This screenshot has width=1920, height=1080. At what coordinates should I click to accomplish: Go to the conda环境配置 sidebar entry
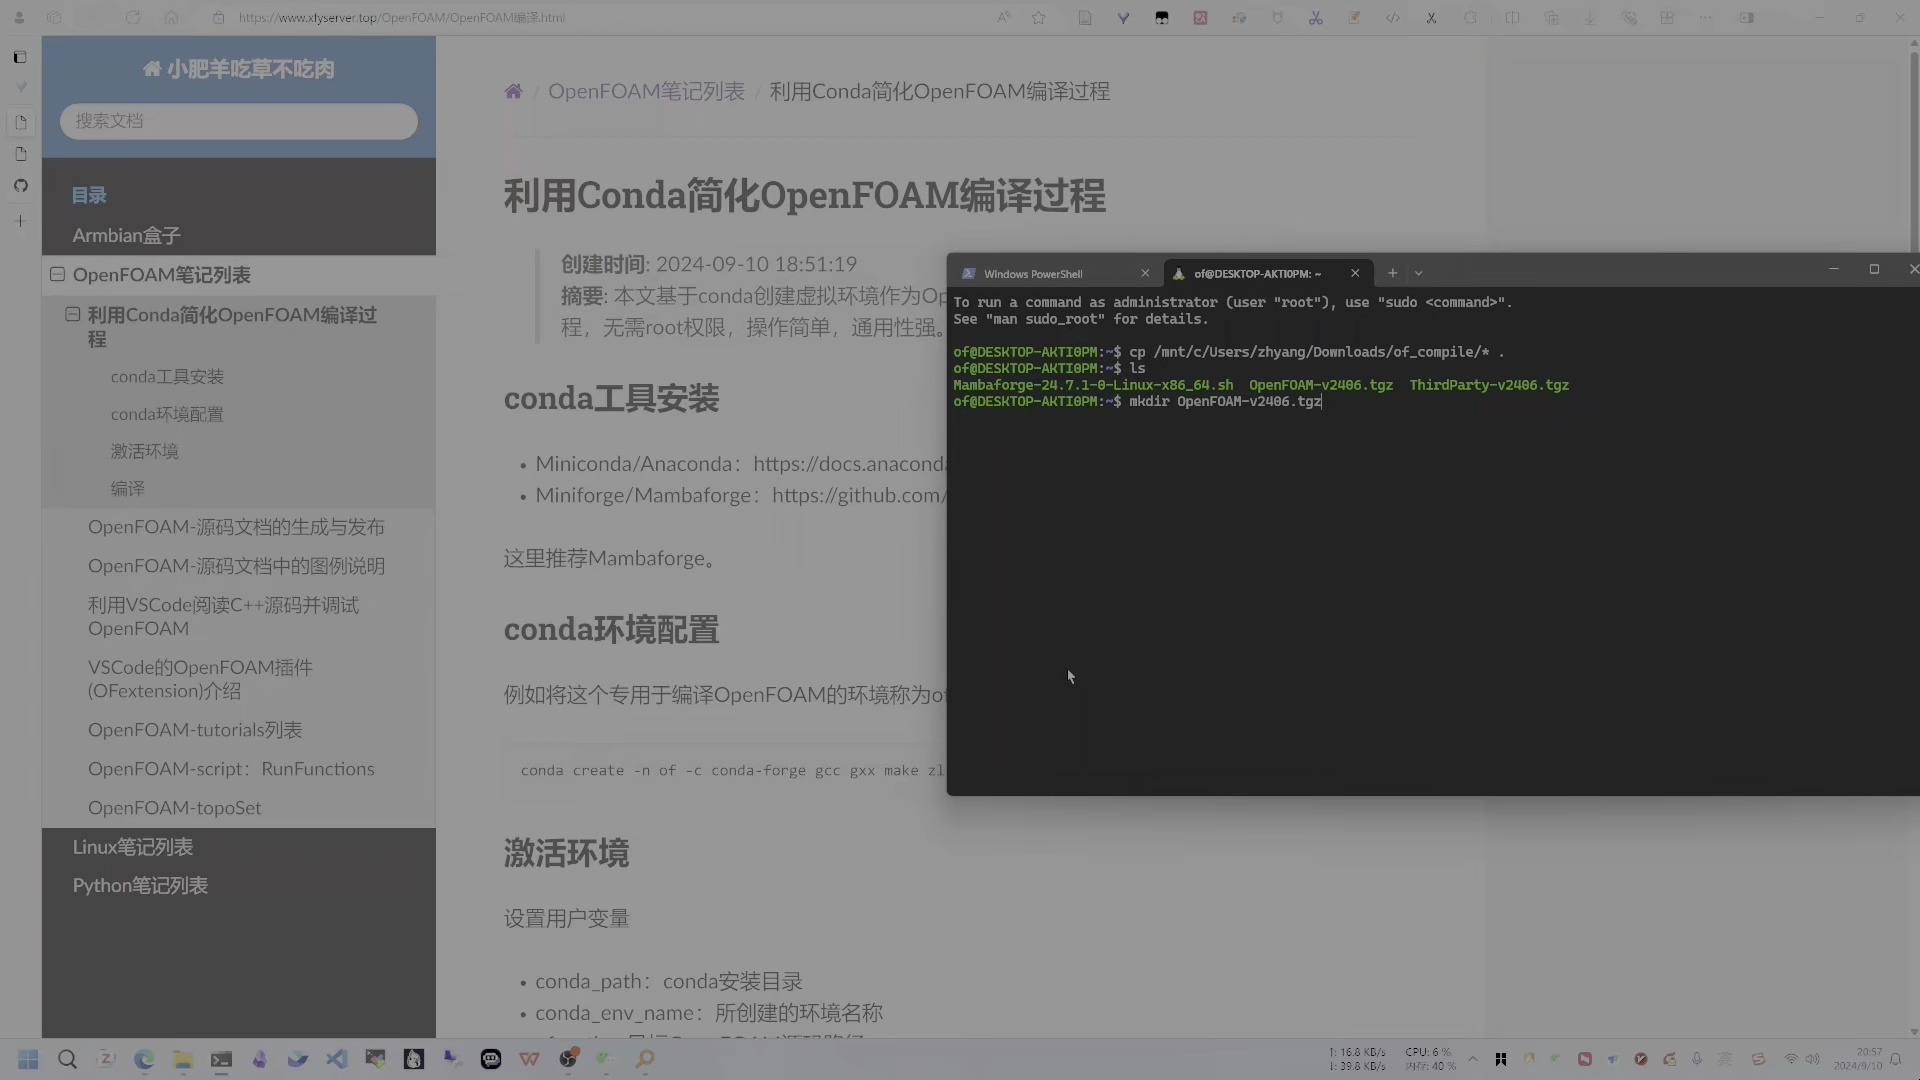[167, 414]
